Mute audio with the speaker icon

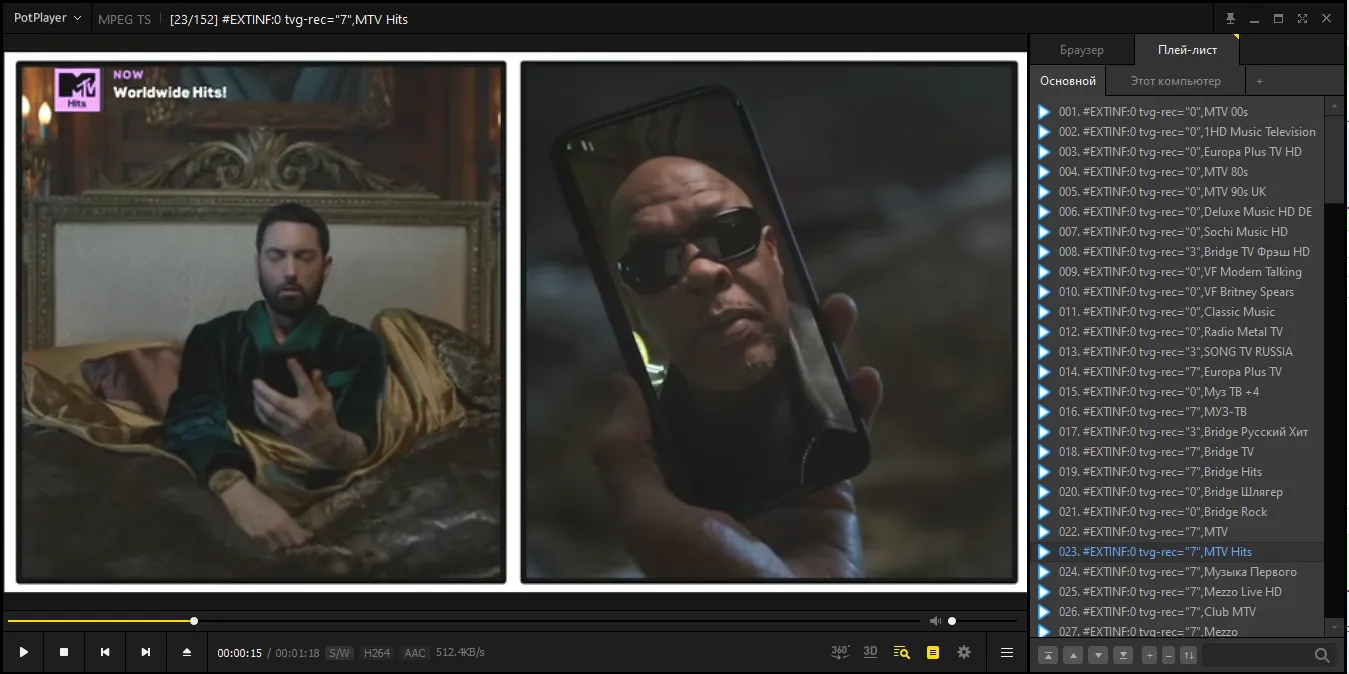[x=935, y=621]
